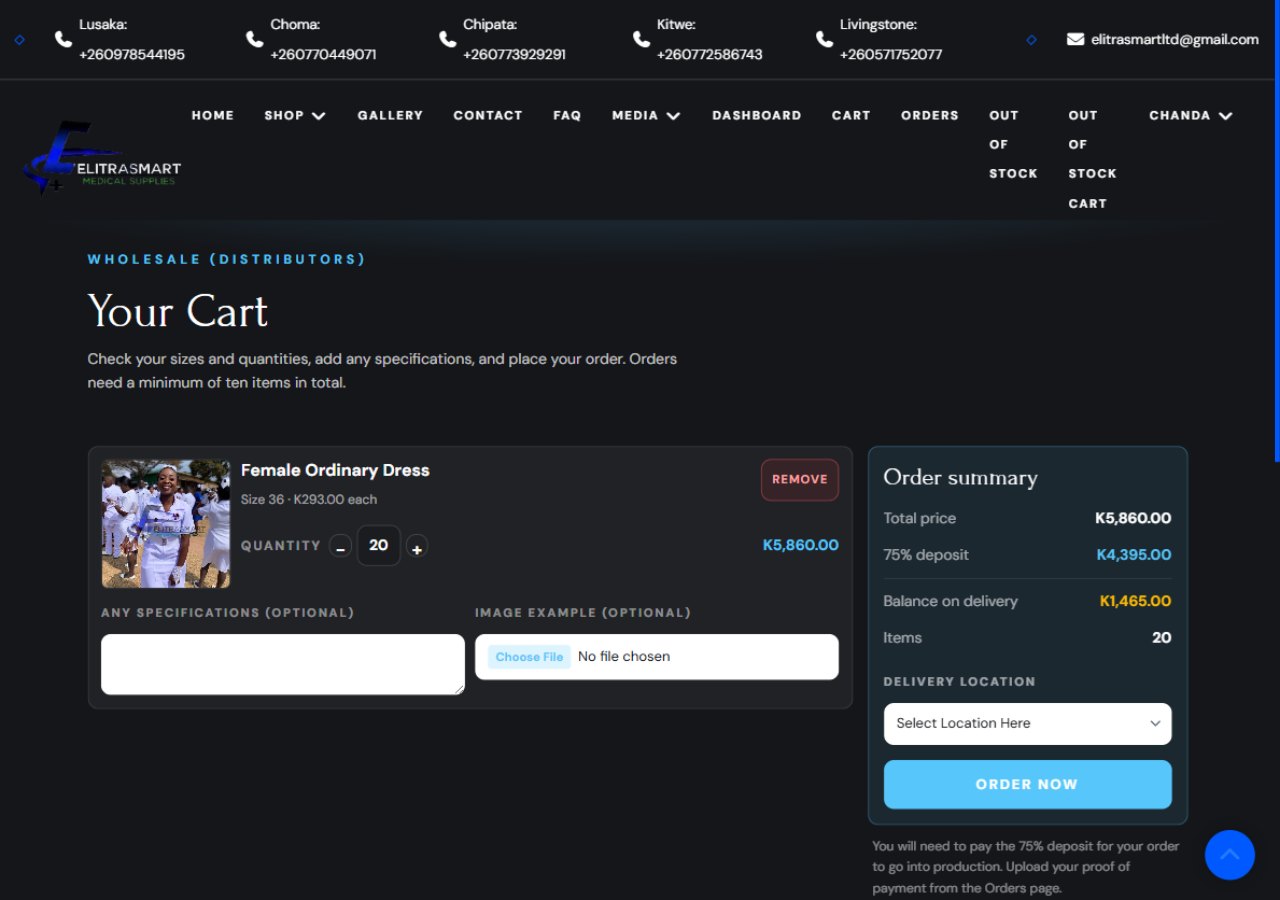Open the ORDERS nav item
Viewport: 1280px width, 900px height.
point(930,115)
